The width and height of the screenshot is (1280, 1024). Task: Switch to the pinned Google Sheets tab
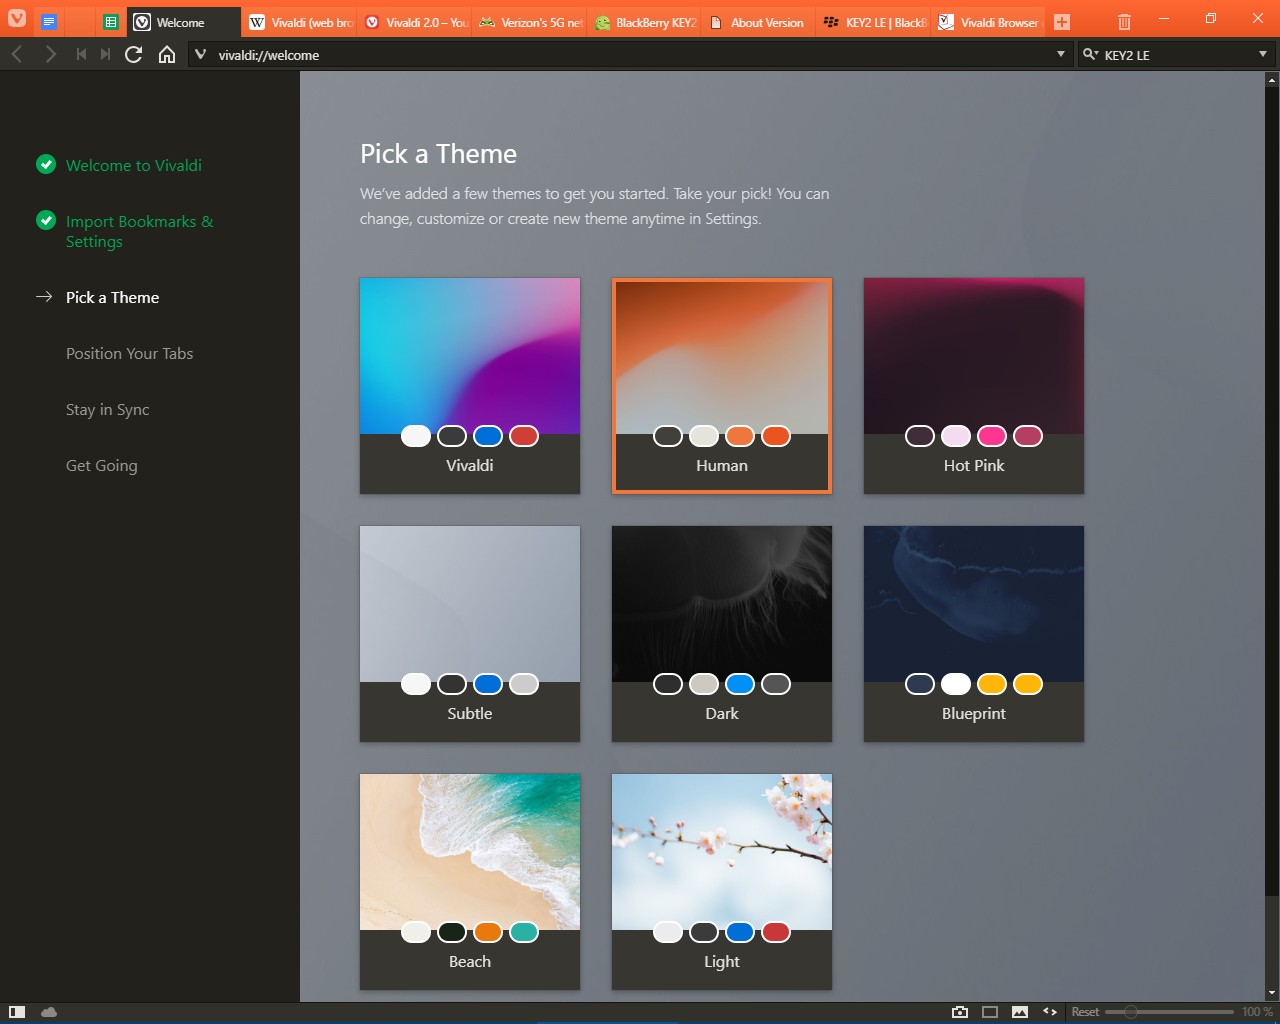(111, 21)
